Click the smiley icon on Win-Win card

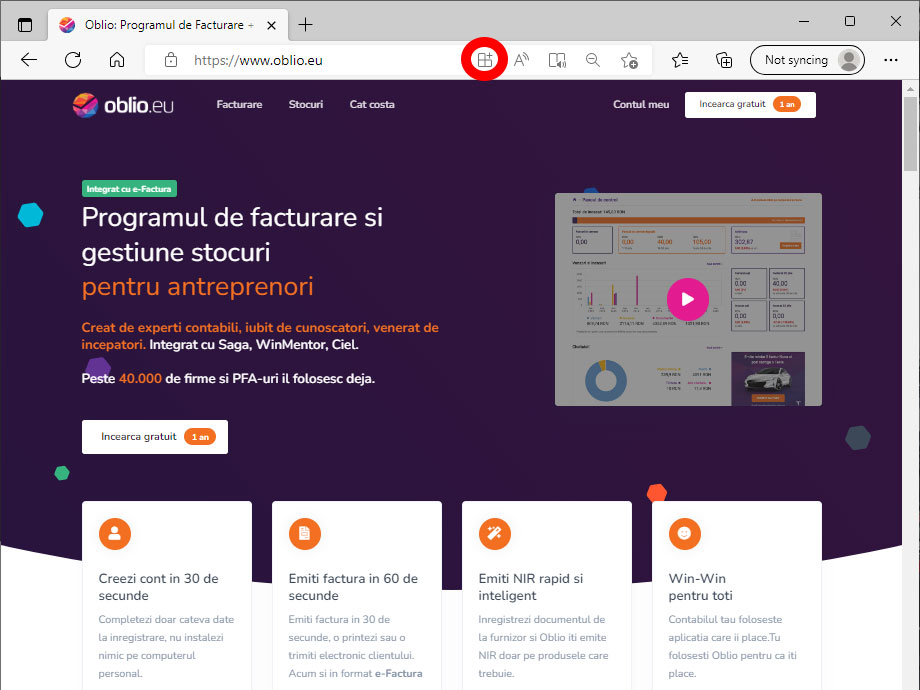point(685,534)
